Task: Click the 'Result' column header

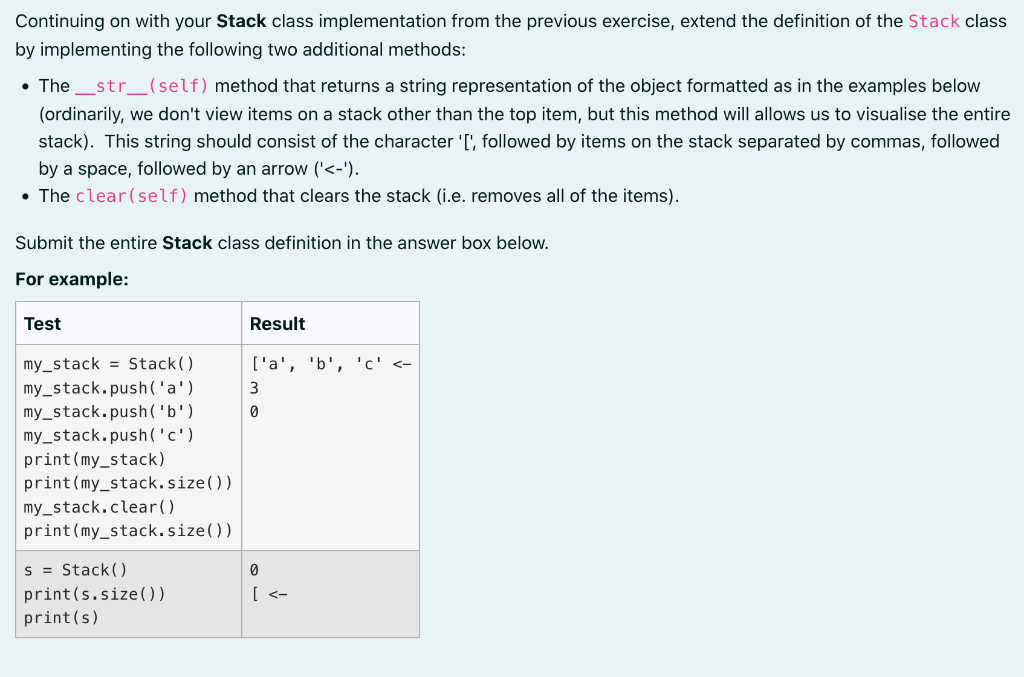Action: point(278,324)
